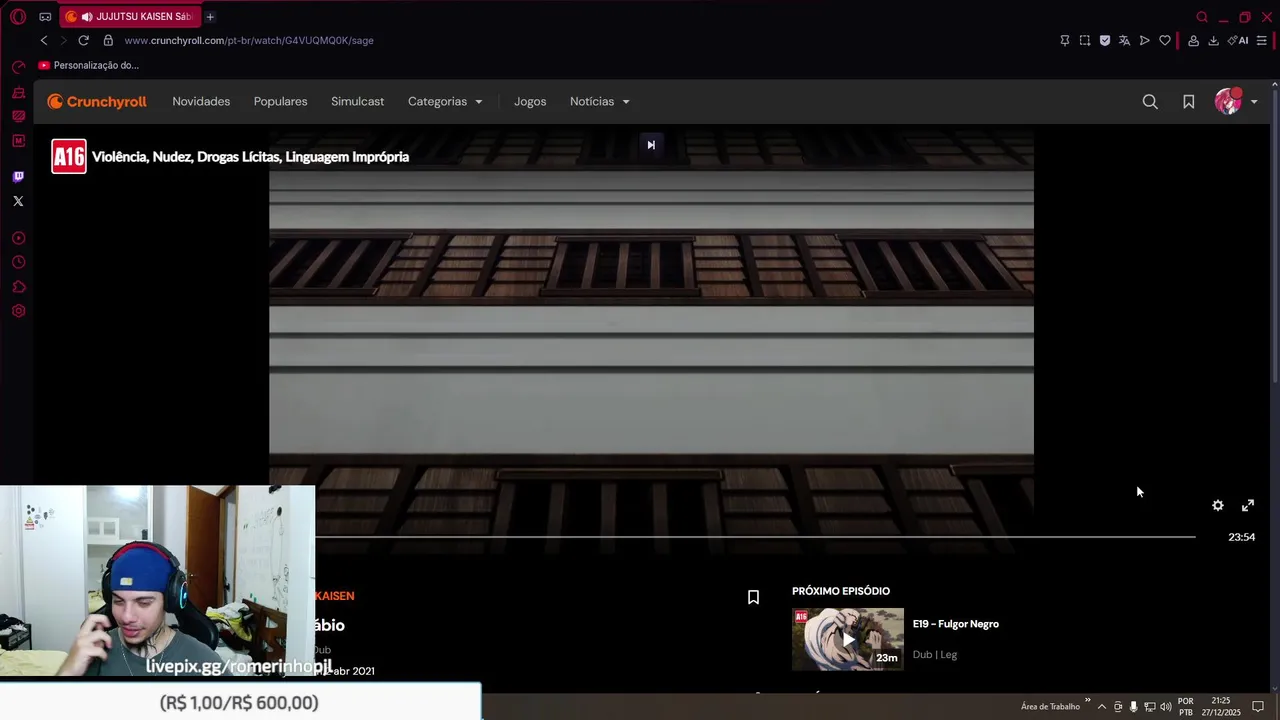Open the taskbar microphone icon
Screen dimensions: 1280x720
point(1133,706)
